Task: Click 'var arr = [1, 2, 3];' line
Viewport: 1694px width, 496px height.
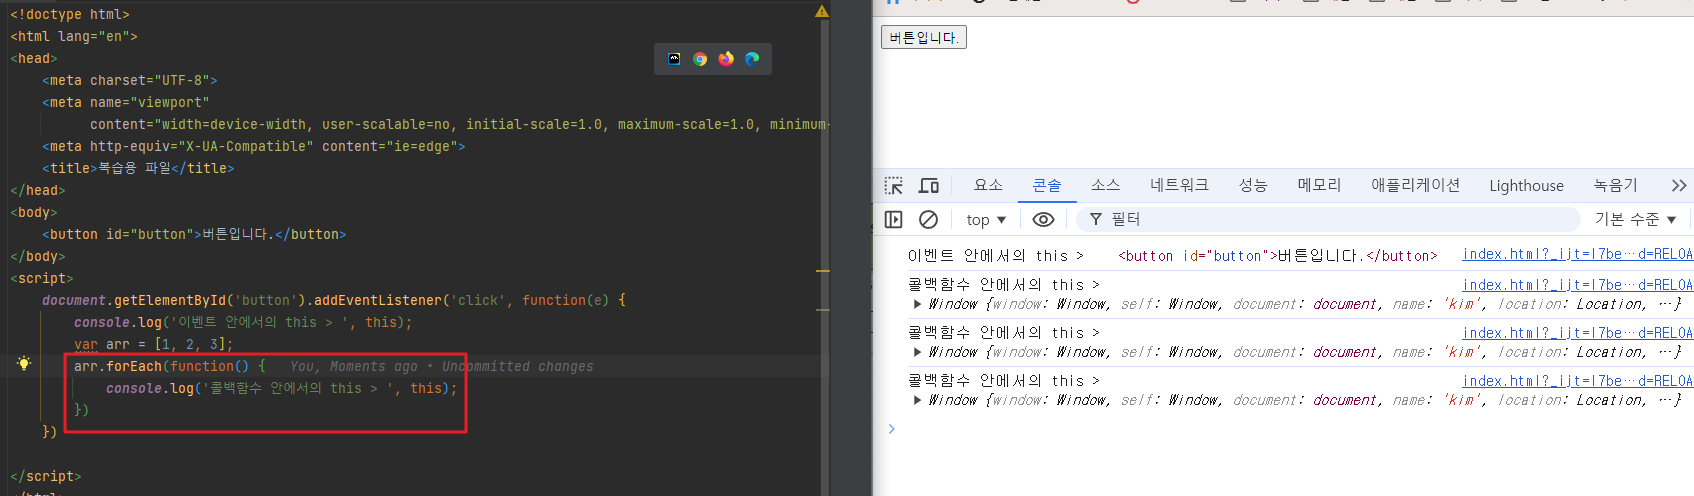Action: point(154,344)
